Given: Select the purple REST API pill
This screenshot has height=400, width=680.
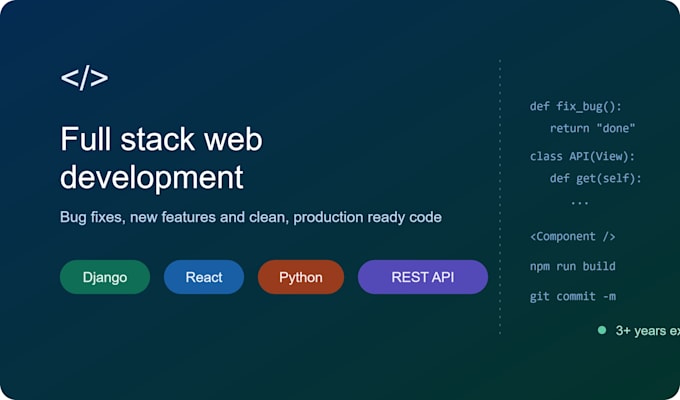Looking at the screenshot, I should coord(423,277).
